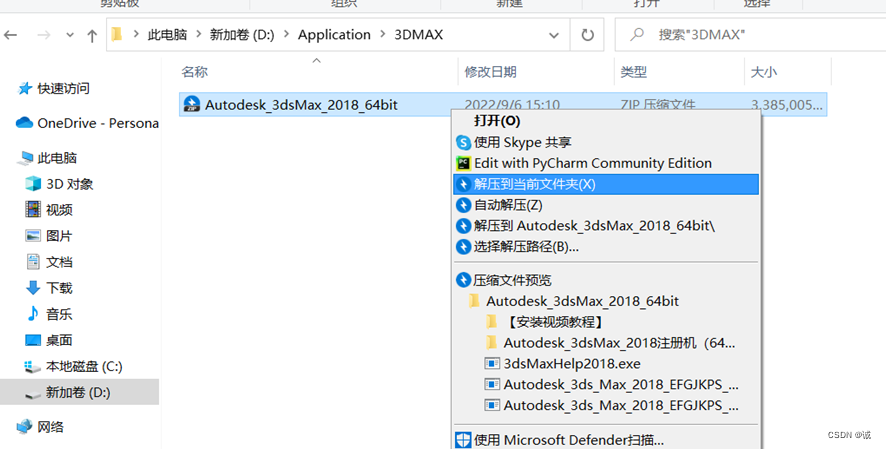Screen dimensions: 886x449
Task: Click the search magnifier icon
Action: coord(637,34)
